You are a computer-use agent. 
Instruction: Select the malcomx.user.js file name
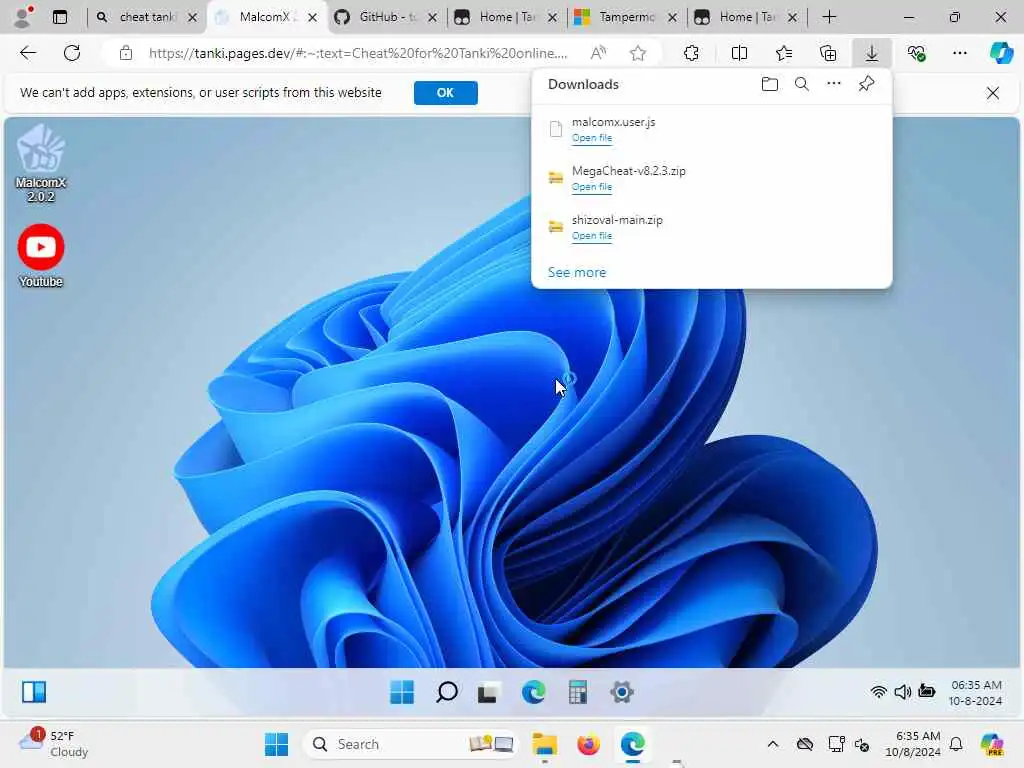click(x=613, y=122)
